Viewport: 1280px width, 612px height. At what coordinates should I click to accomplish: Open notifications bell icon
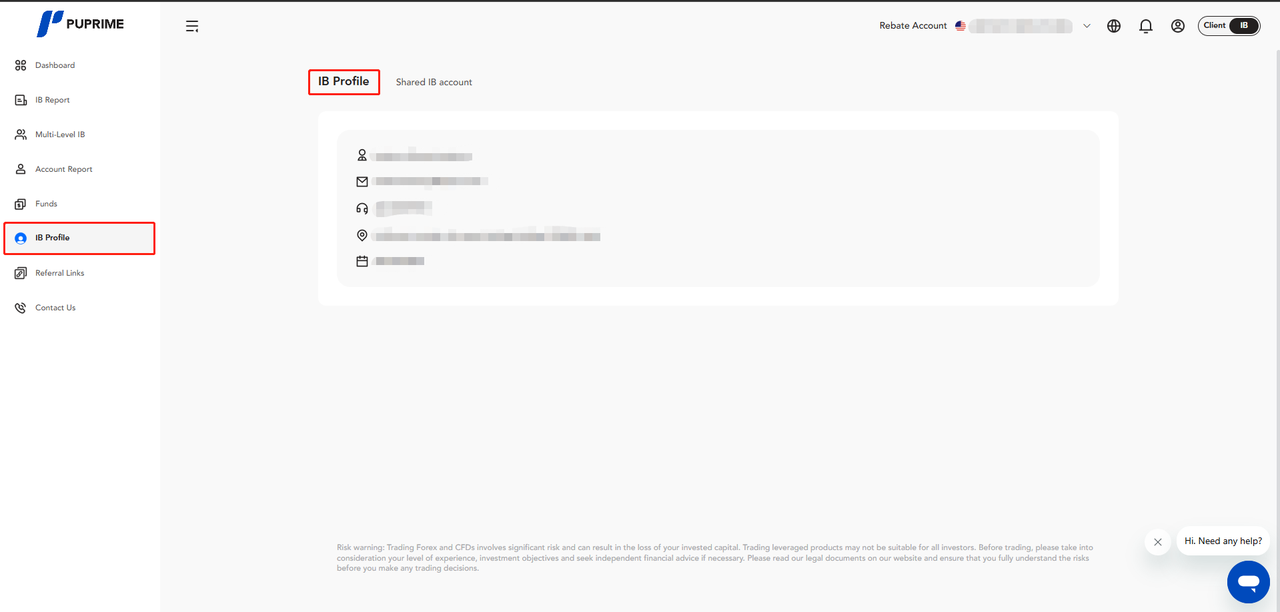[x=1146, y=26]
